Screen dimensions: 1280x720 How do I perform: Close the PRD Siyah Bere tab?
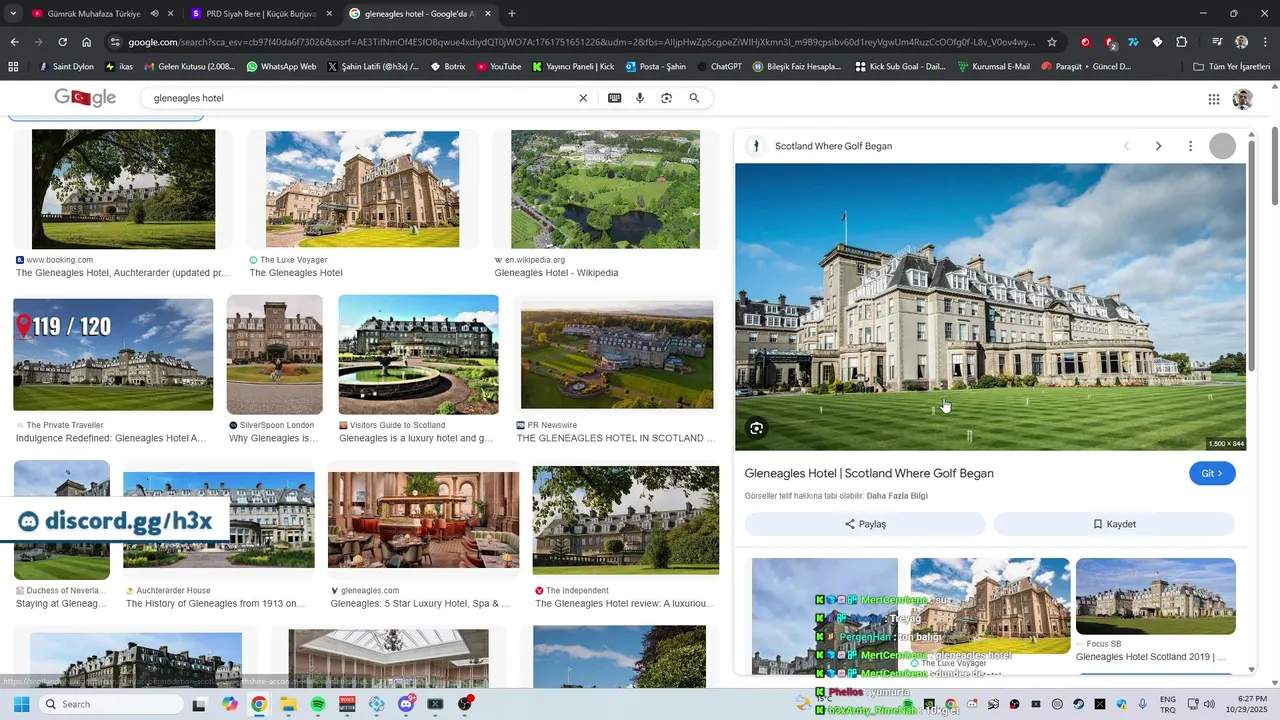coord(329,14)
